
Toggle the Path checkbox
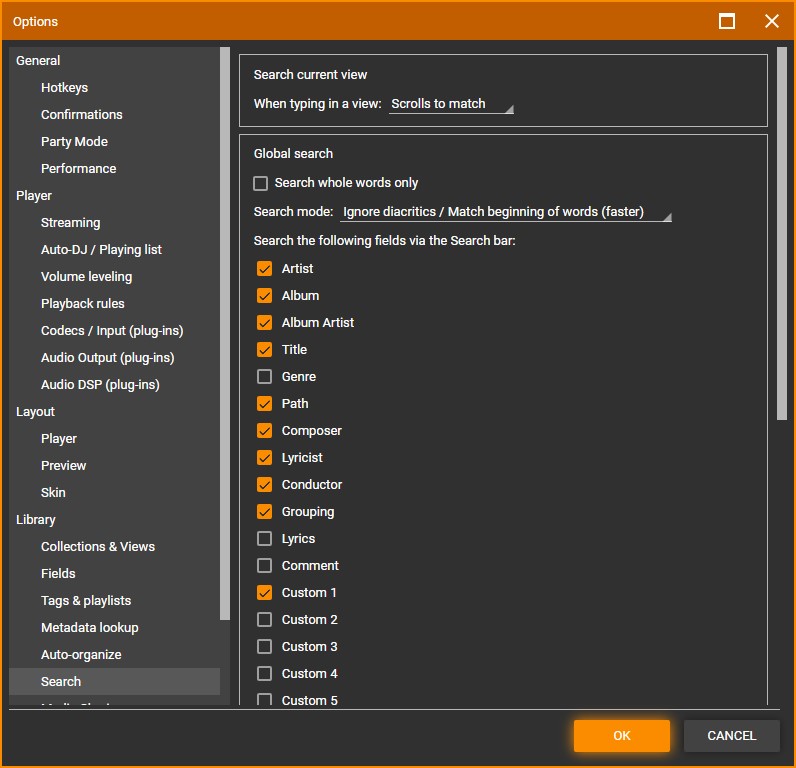point(264,404)
